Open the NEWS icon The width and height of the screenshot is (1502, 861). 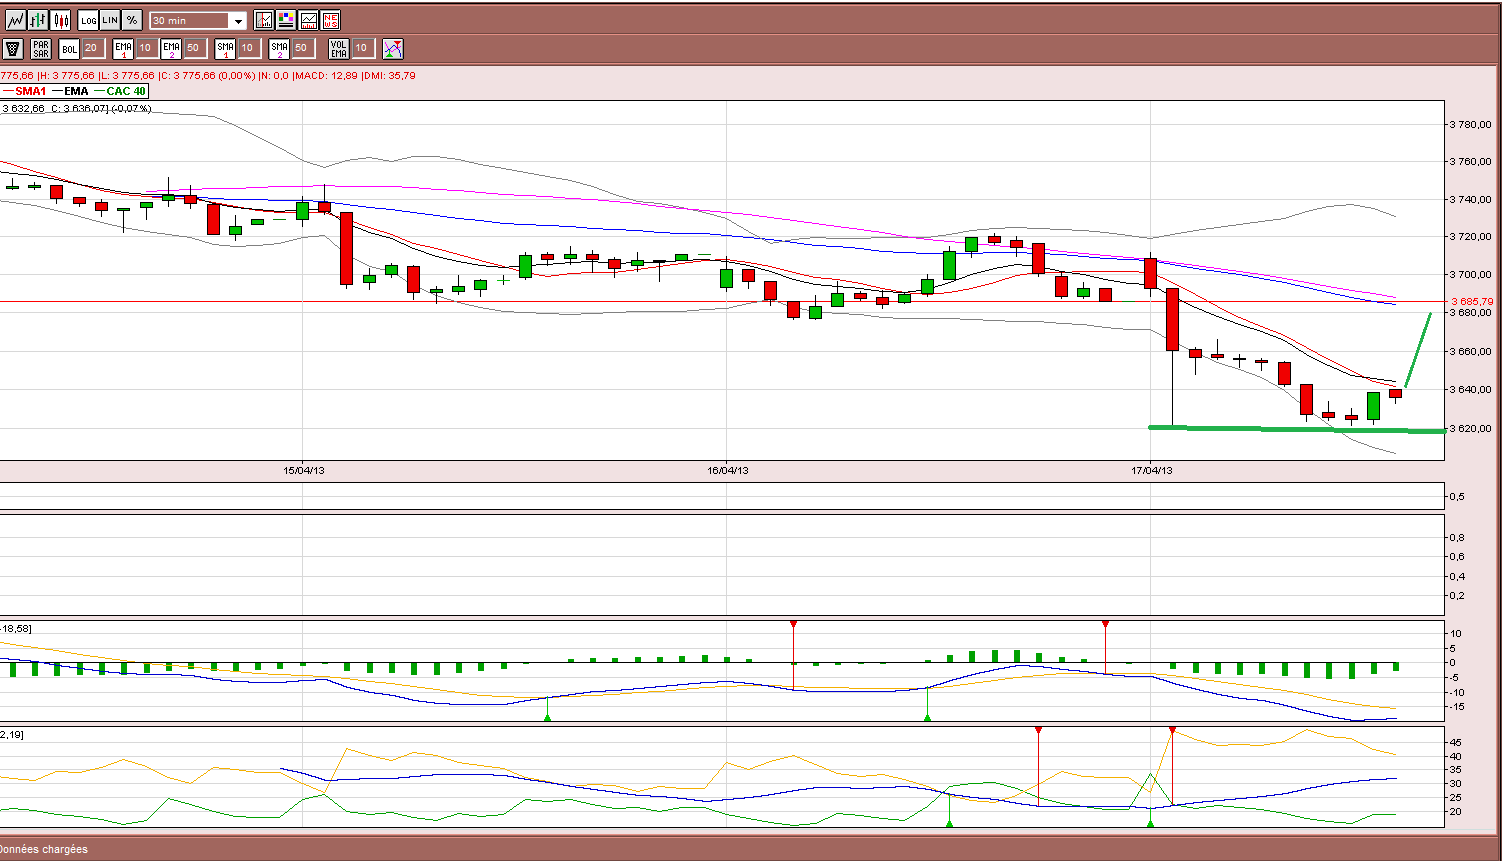(330, 20)
